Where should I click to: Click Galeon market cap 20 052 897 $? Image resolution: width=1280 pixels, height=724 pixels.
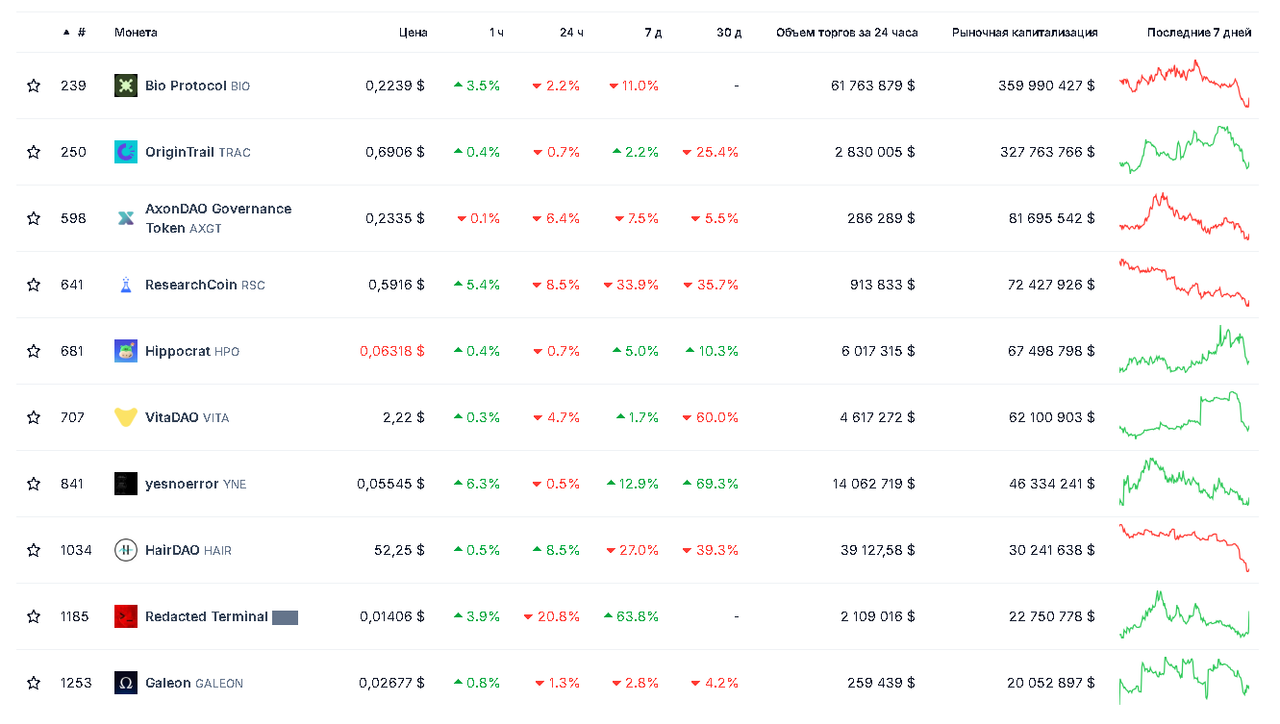pos(1051,683)
